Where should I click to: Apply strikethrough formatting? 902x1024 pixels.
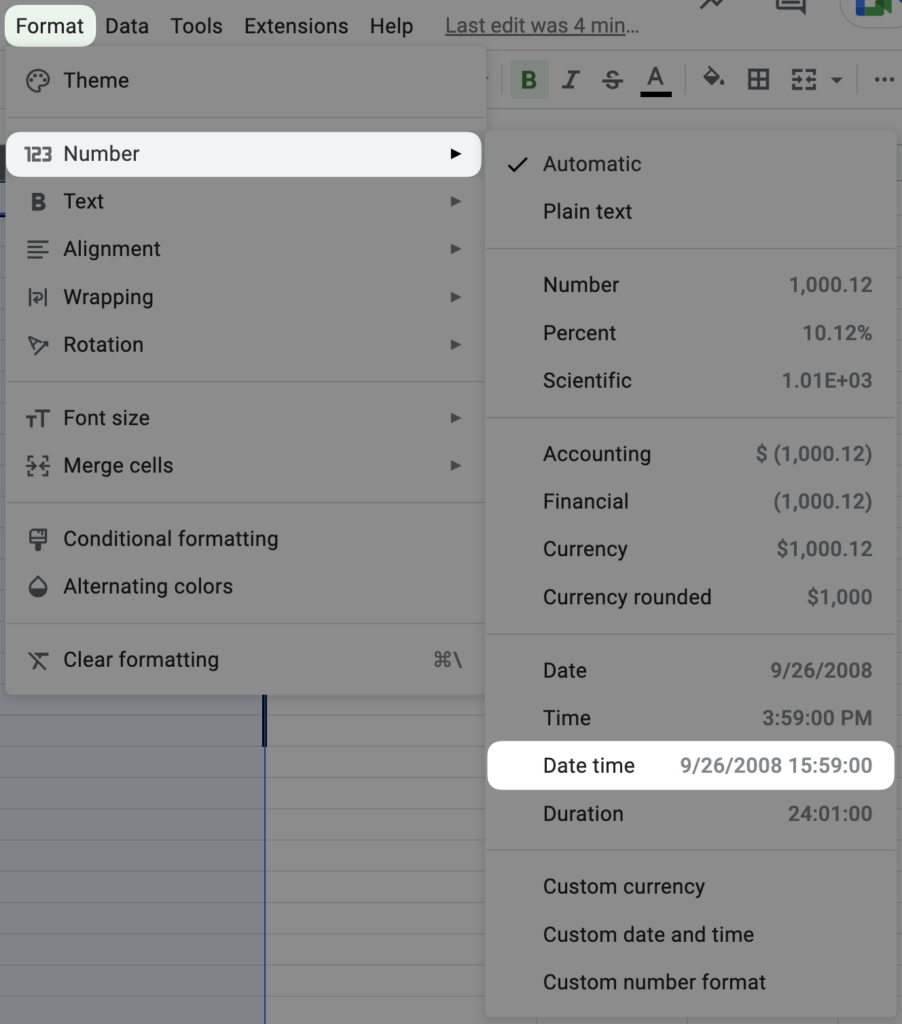[x=611, y=79]
